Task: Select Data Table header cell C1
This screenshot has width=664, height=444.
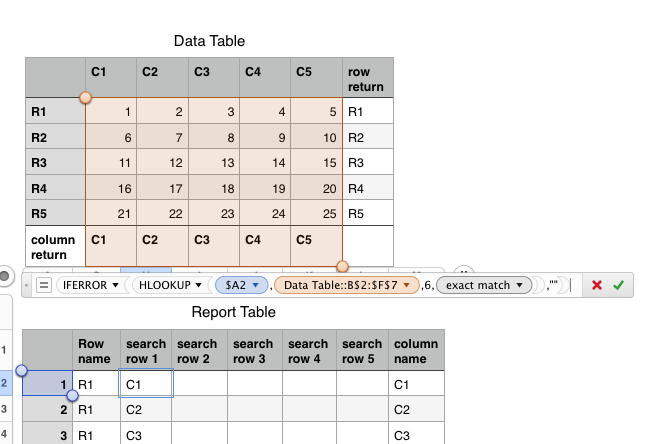Action: (111, 78)
